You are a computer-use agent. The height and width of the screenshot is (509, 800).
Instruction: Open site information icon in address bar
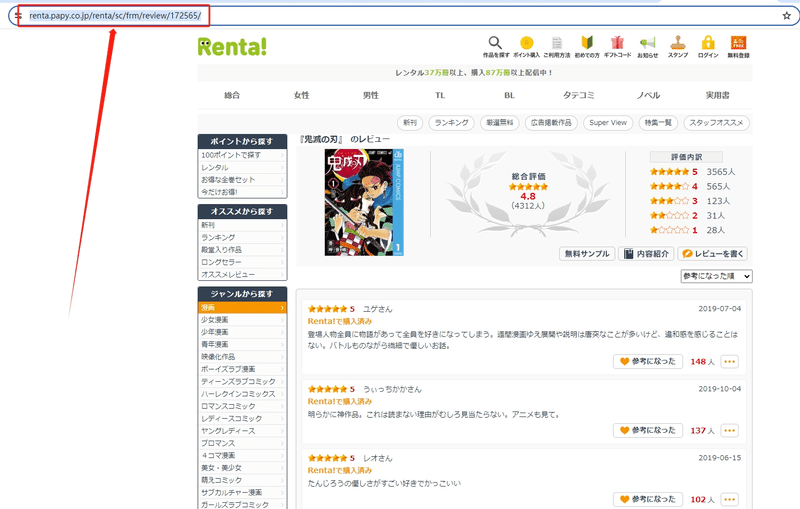coord(18,16)
